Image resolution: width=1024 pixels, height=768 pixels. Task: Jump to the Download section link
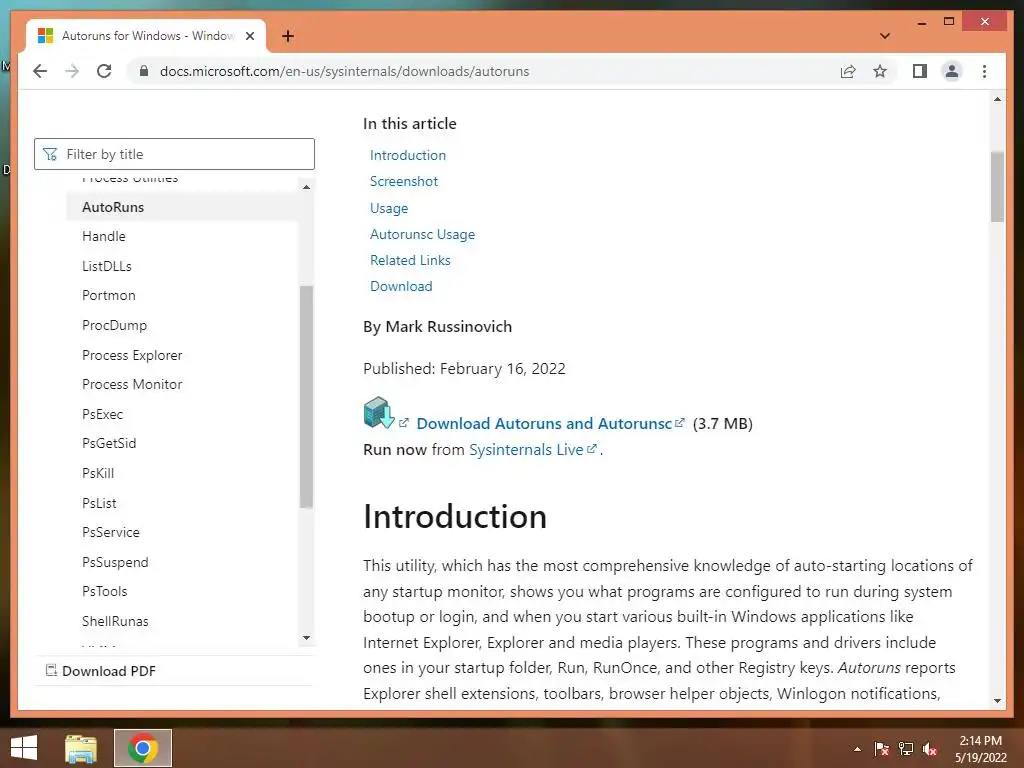tap(401, 287)
